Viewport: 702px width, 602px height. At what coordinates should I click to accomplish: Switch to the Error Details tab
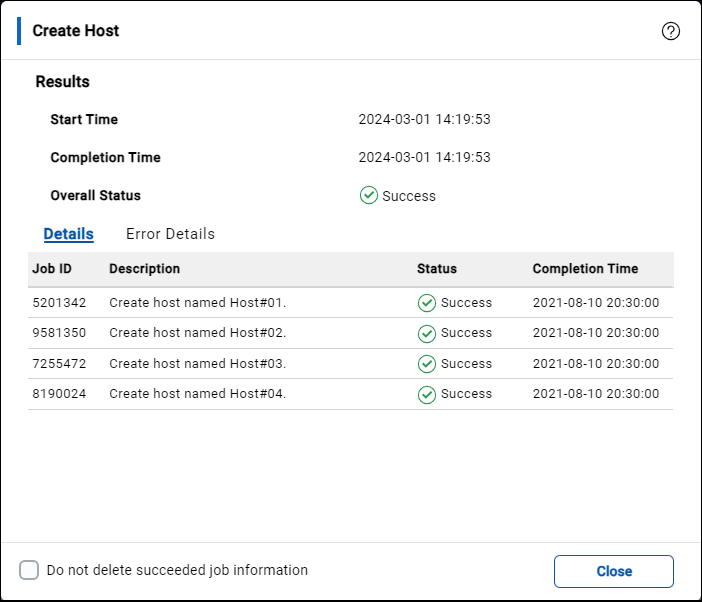(x=170, y=234)
